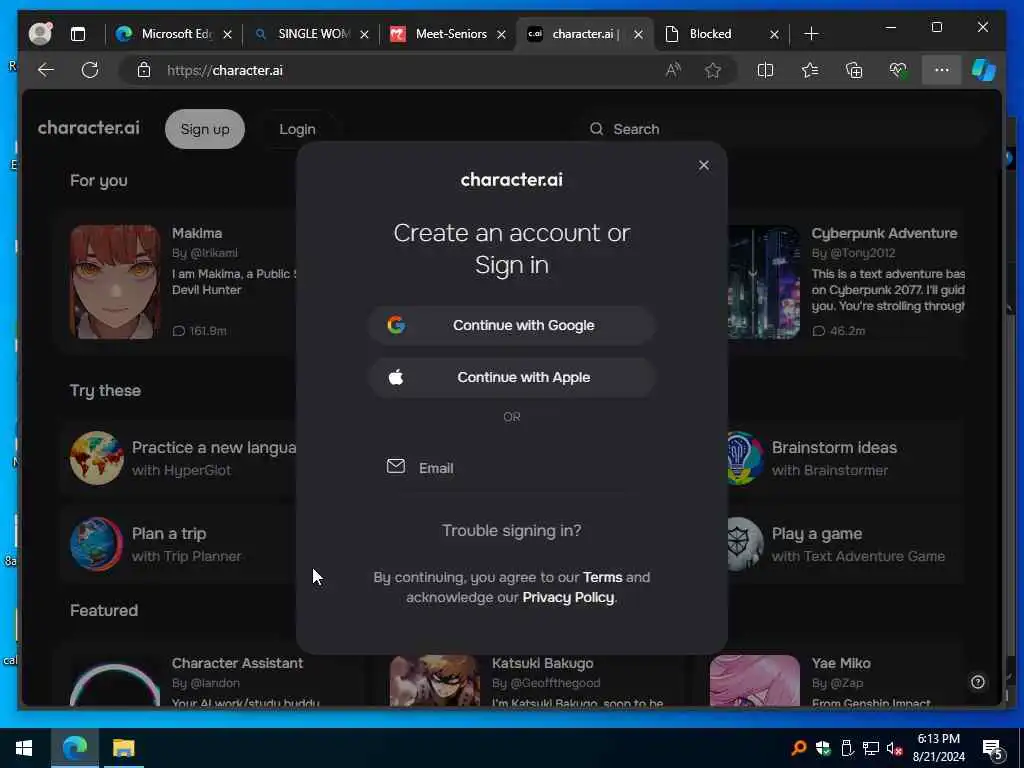Open the Cyberpunk Adventure thumbnail
1024x768 pixels.
(x=764, y=282)
